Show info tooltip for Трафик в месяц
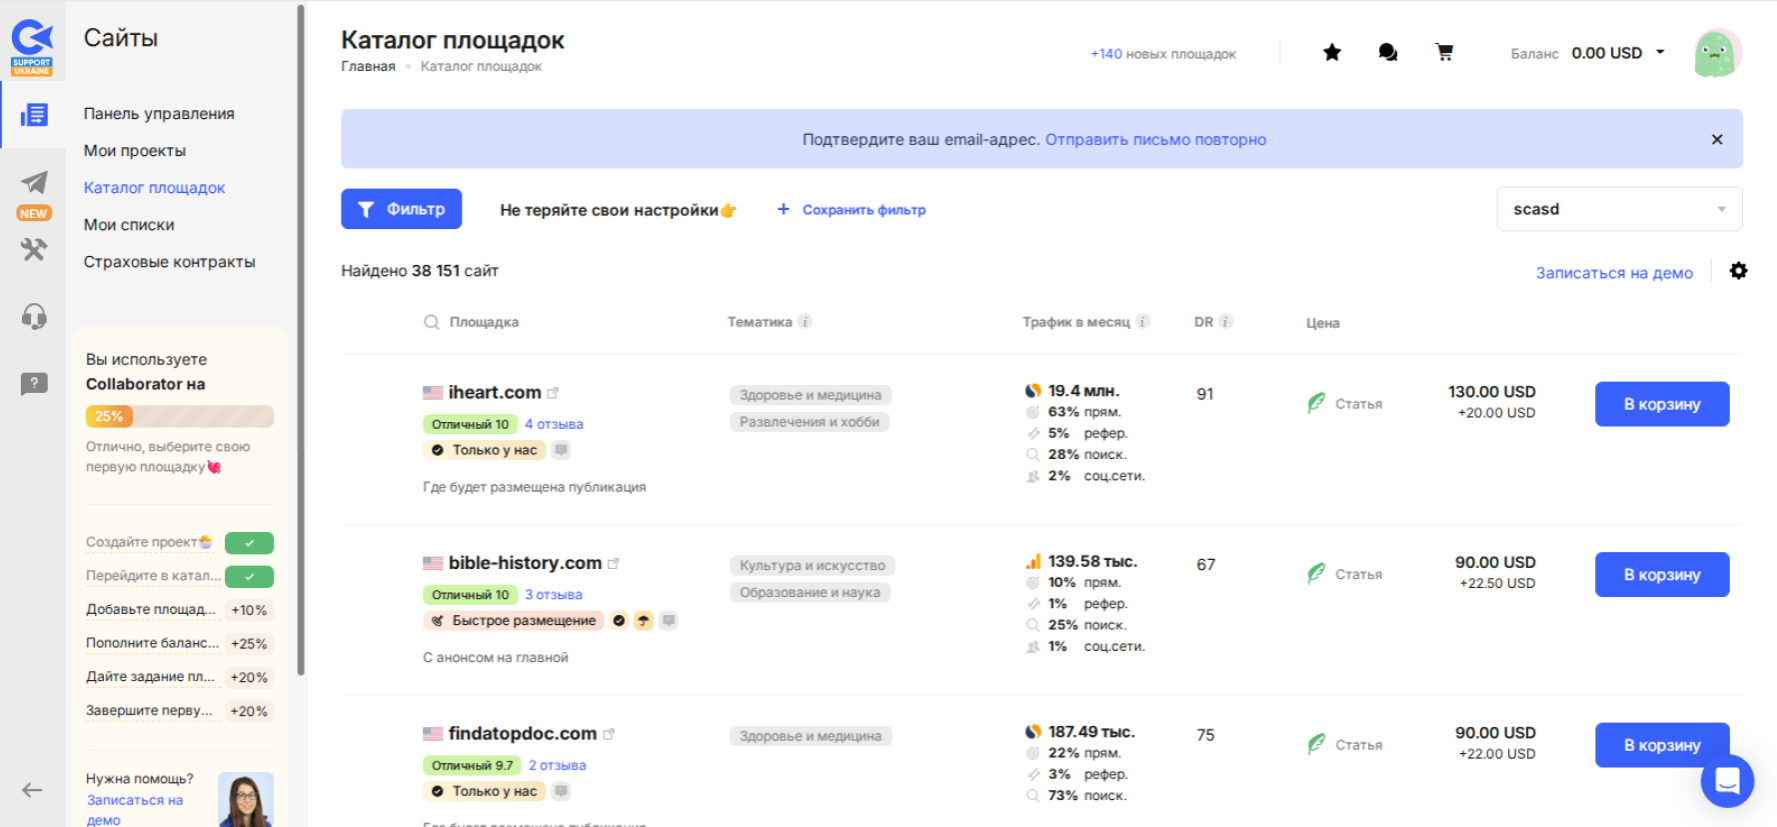1777x827 pixels. pyautogui.click(x=1143, y=322)
